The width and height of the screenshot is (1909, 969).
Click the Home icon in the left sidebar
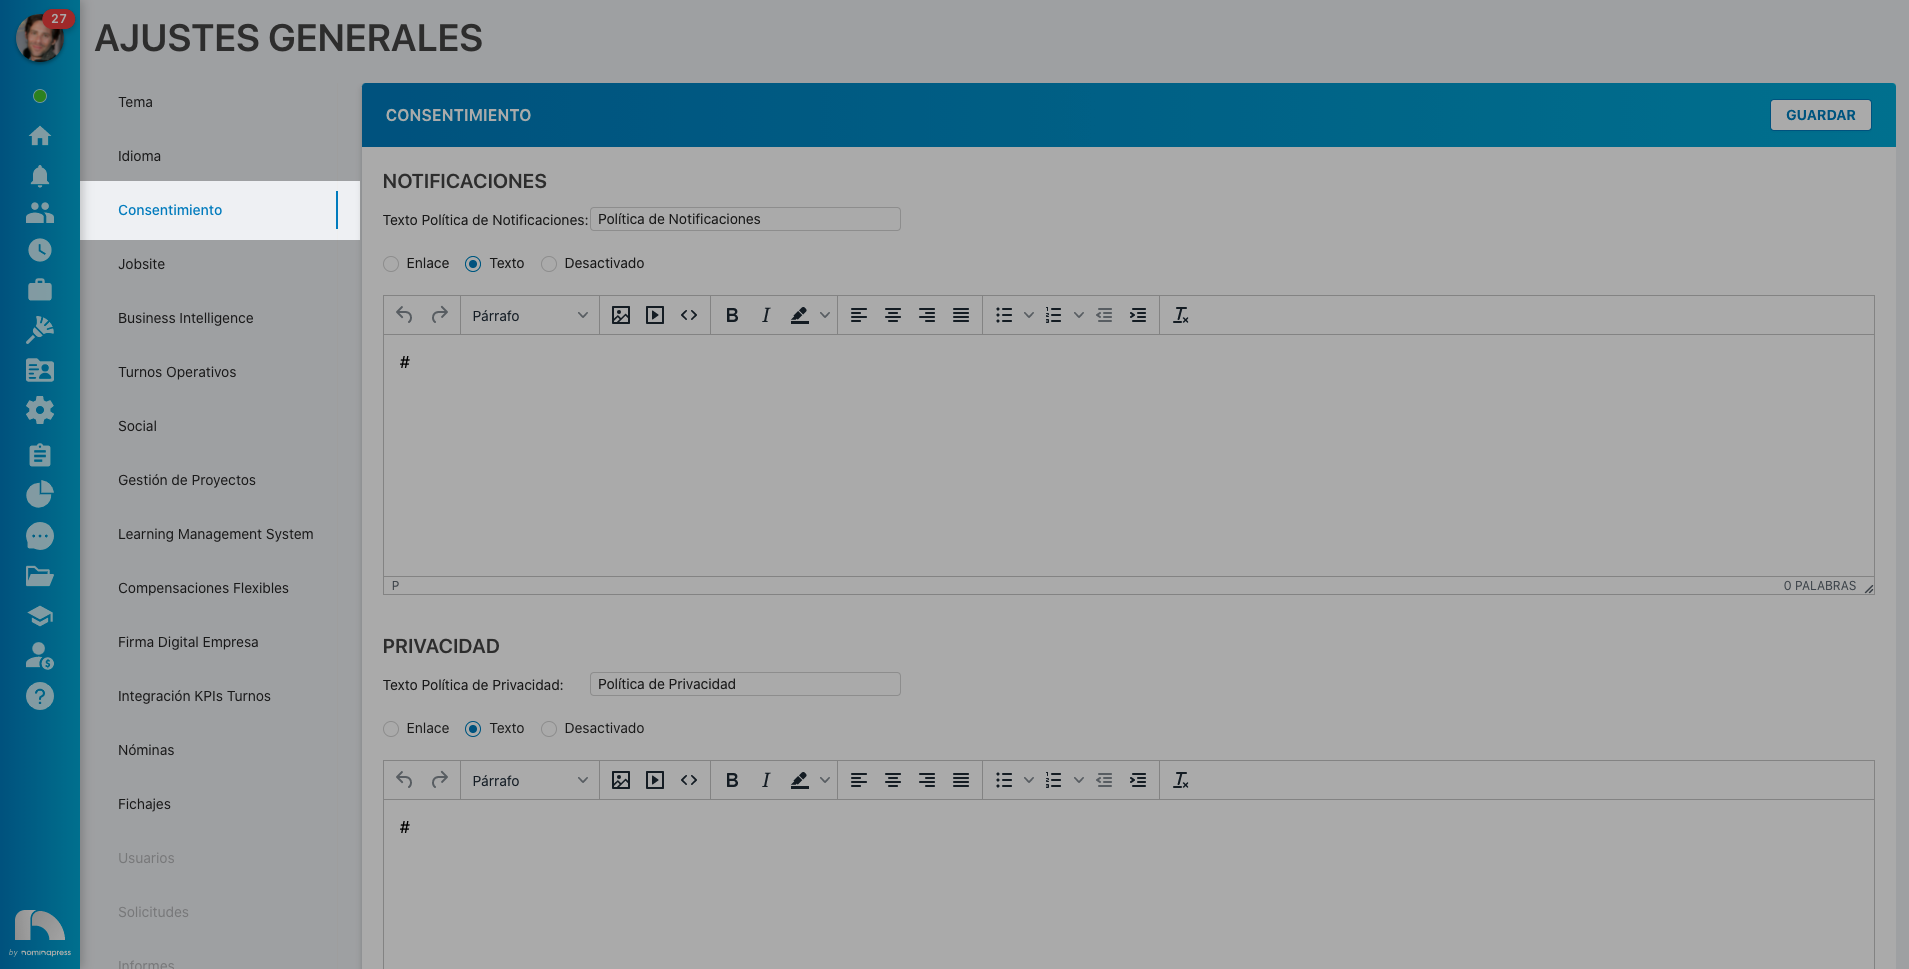click(40, 135)
